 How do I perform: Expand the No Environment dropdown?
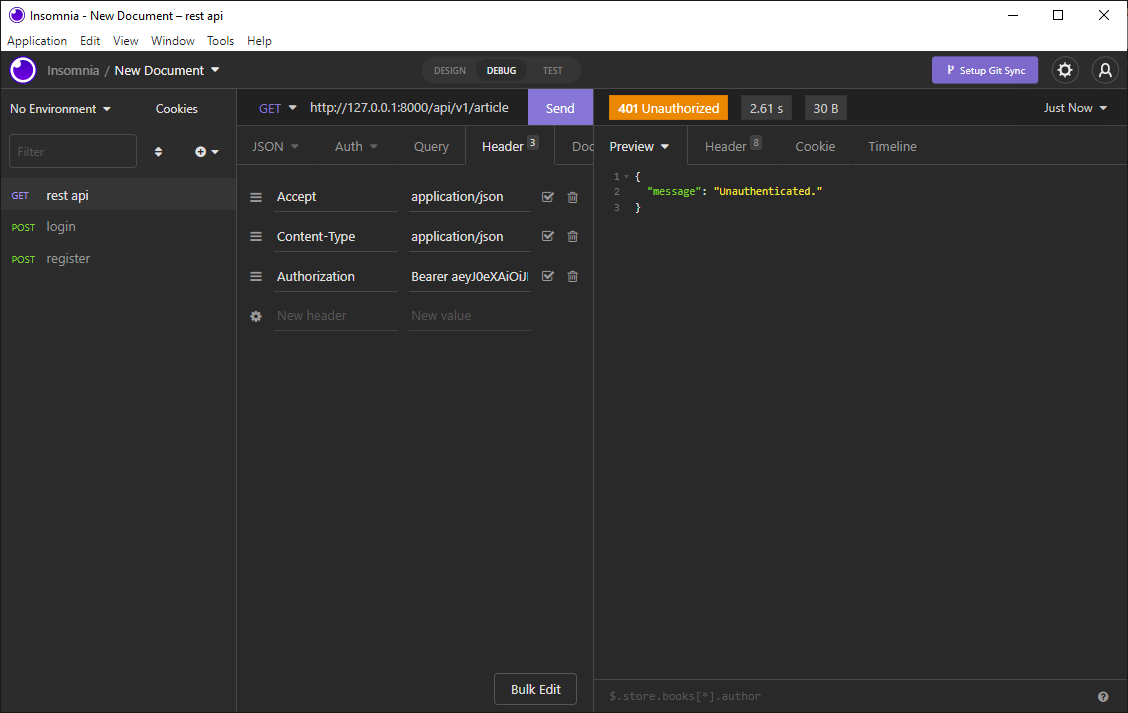[60, 108]
